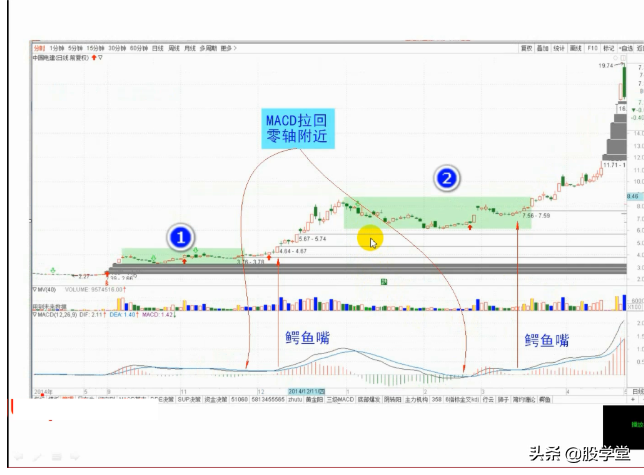The width and height of the screenshot is (644, 475).
Task: Click the DIF: 2.11 readout
Action: [x=92, y=315]
